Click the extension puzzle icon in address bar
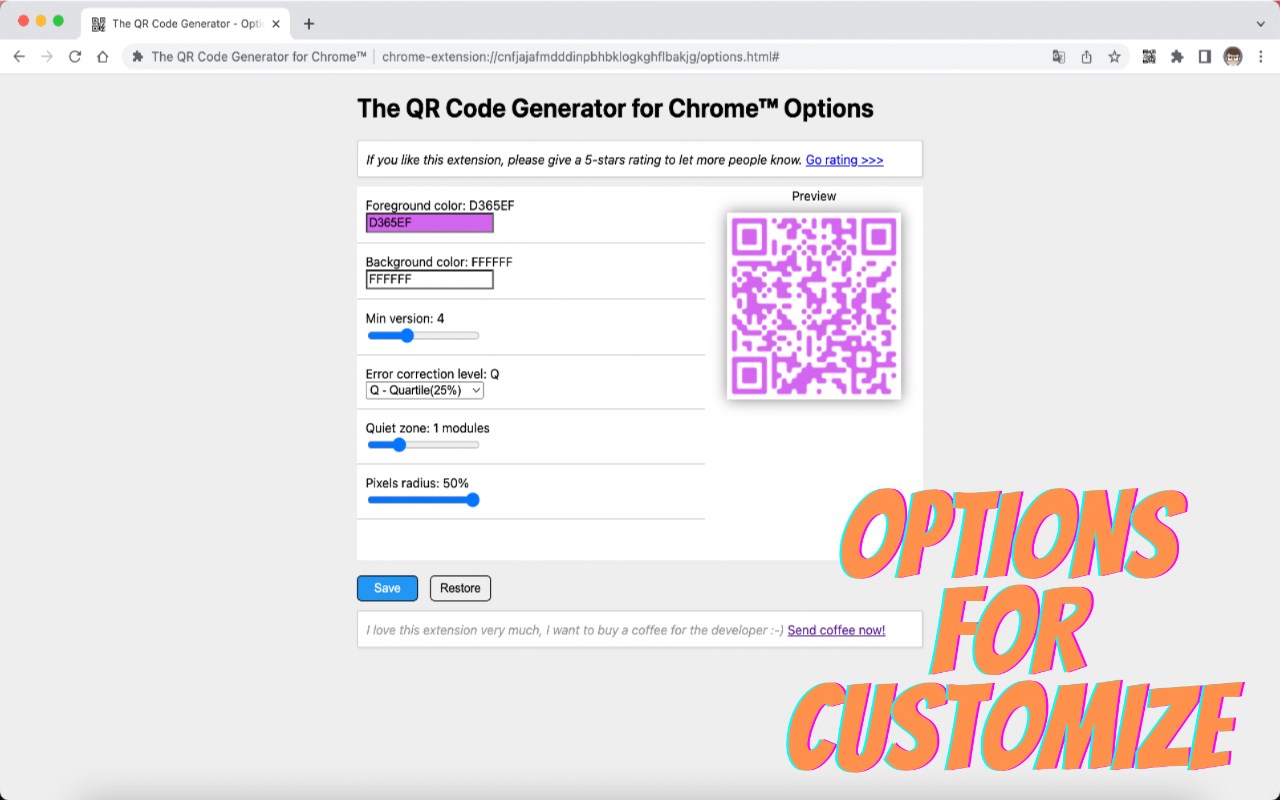This screenshot has height=800, width=1280. (x=138, y=57)
